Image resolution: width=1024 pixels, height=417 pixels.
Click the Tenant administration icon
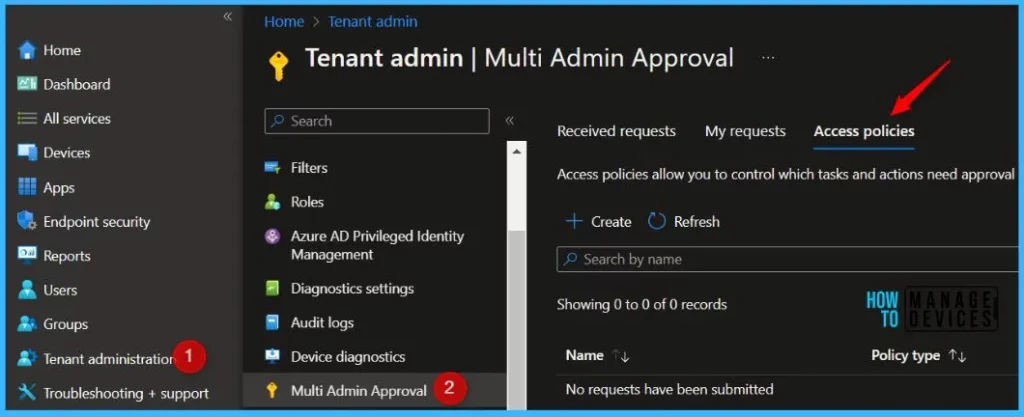(x=27, y=358)
